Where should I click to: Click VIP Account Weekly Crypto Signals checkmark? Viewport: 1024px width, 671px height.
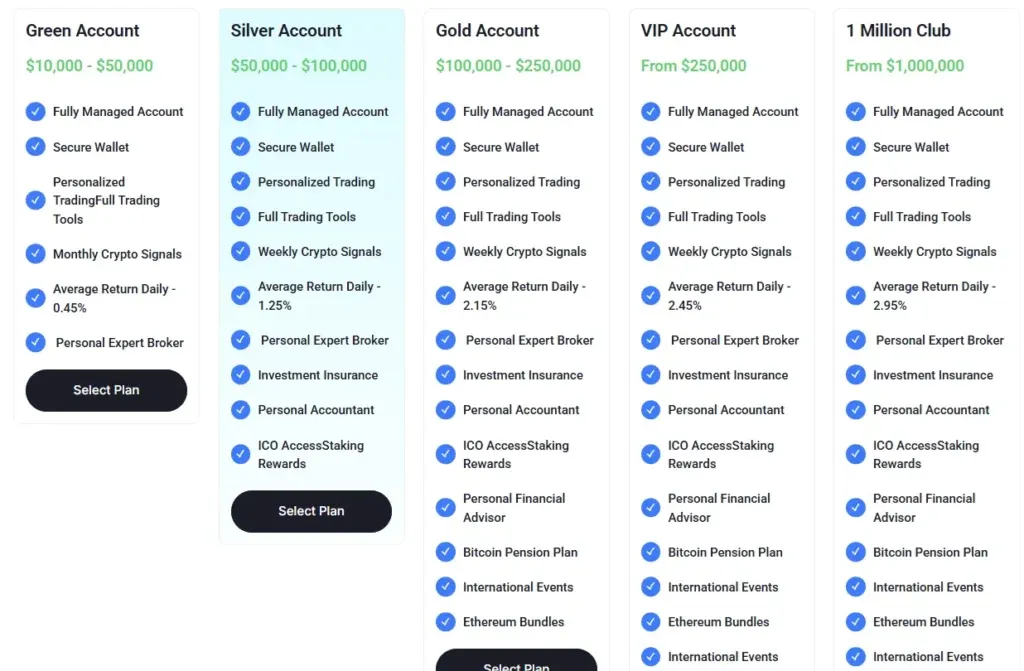click(x=651, y=252)
